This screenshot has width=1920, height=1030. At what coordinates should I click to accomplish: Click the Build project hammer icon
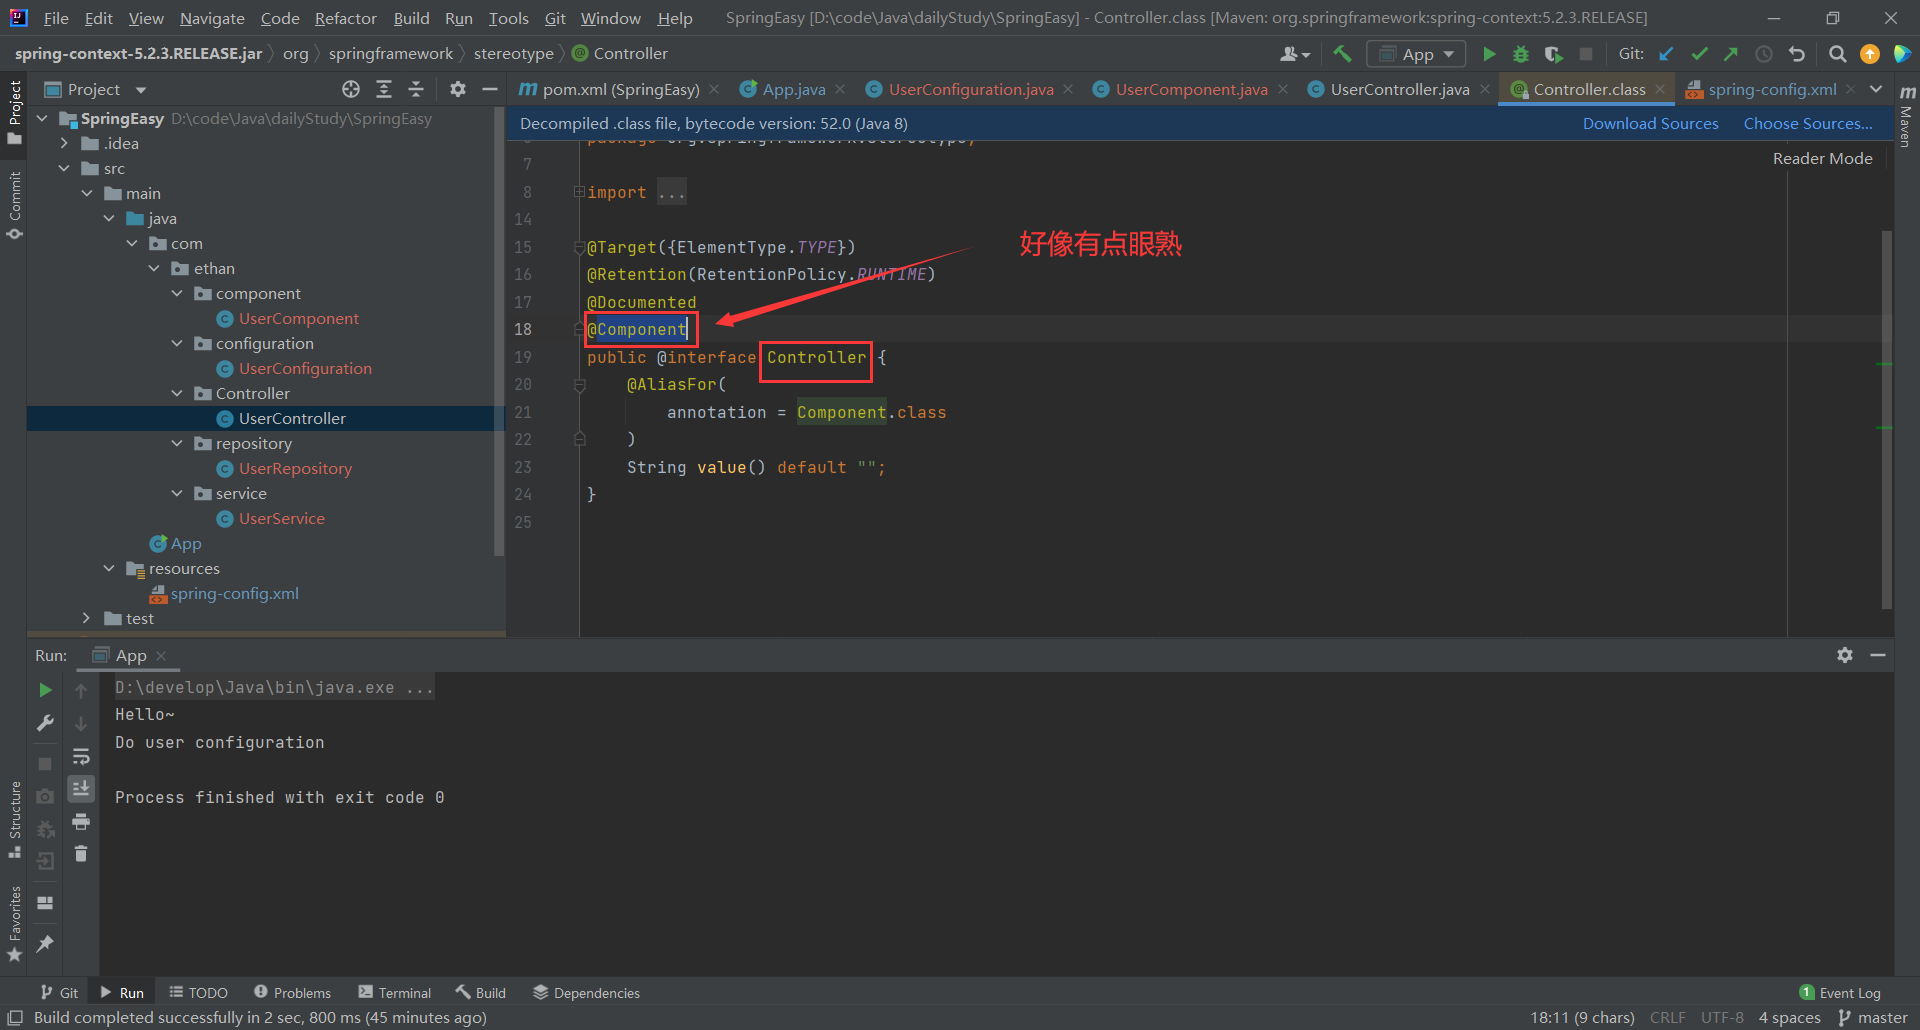click(x=1342, y=54)
